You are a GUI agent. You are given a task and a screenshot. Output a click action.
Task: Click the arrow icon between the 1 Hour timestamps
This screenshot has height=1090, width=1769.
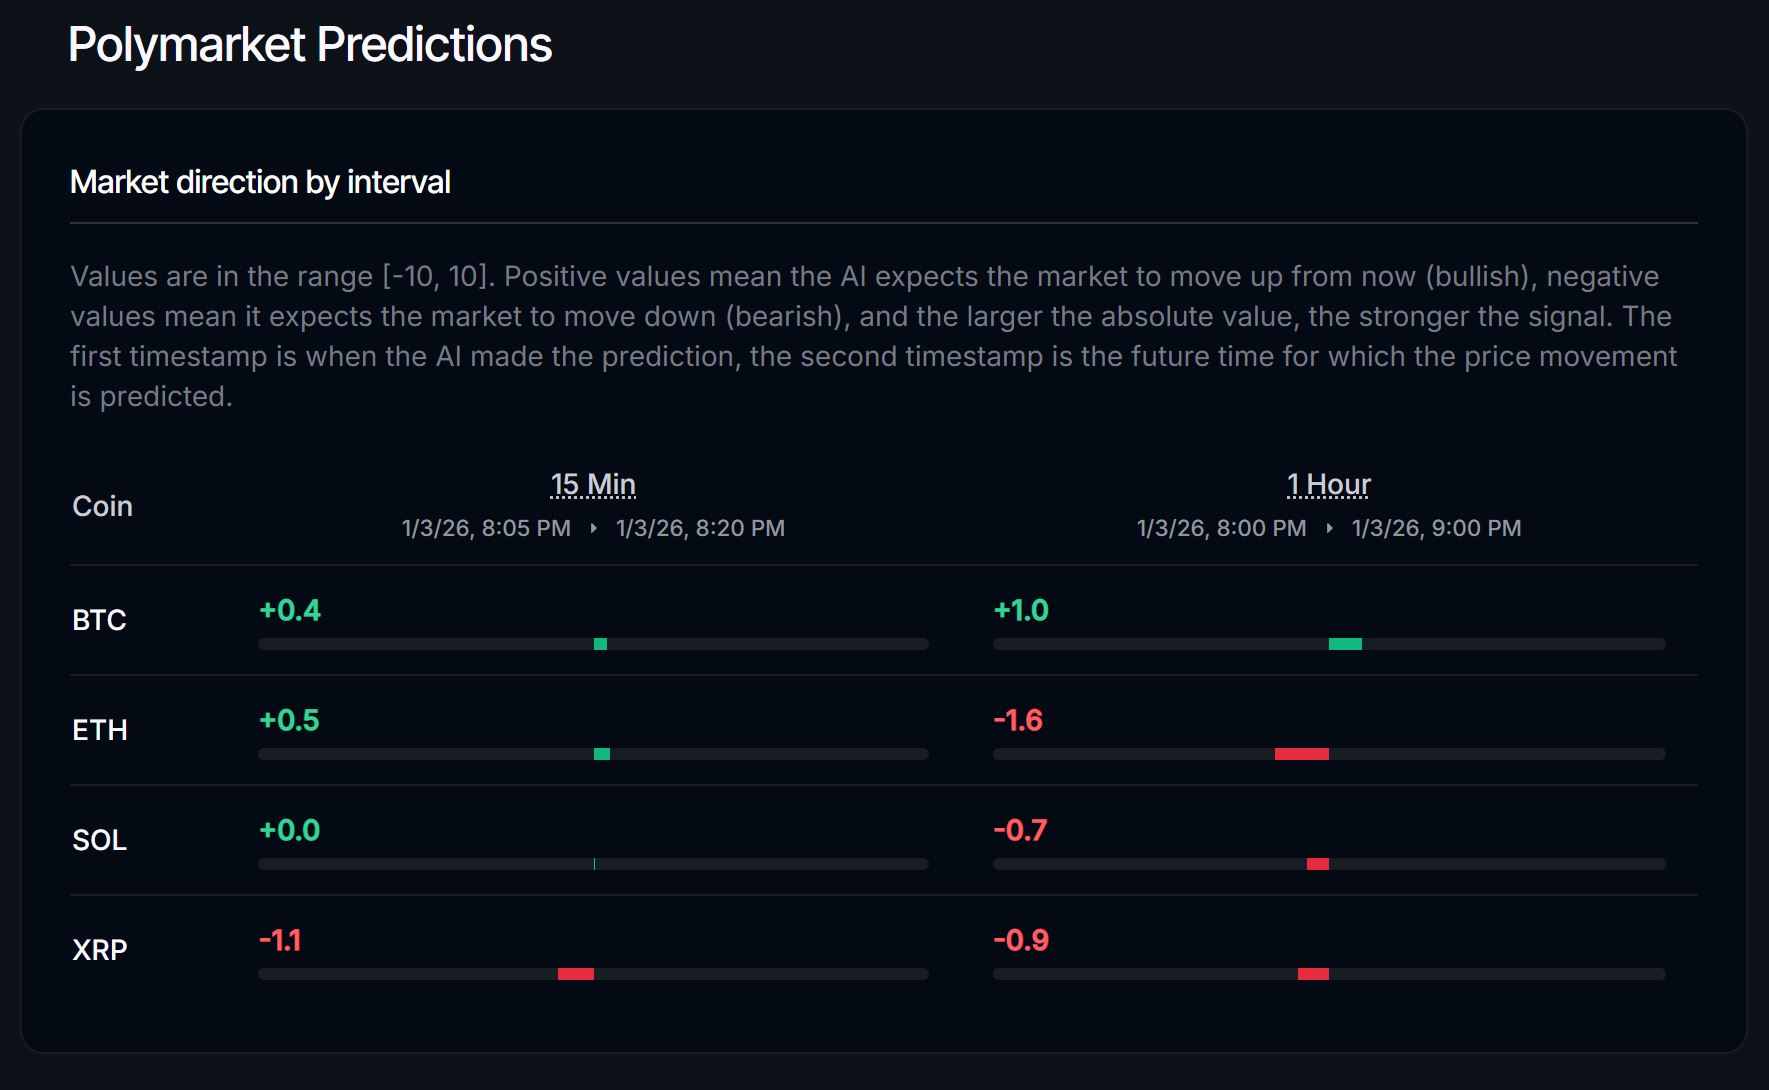(1330, 527)
